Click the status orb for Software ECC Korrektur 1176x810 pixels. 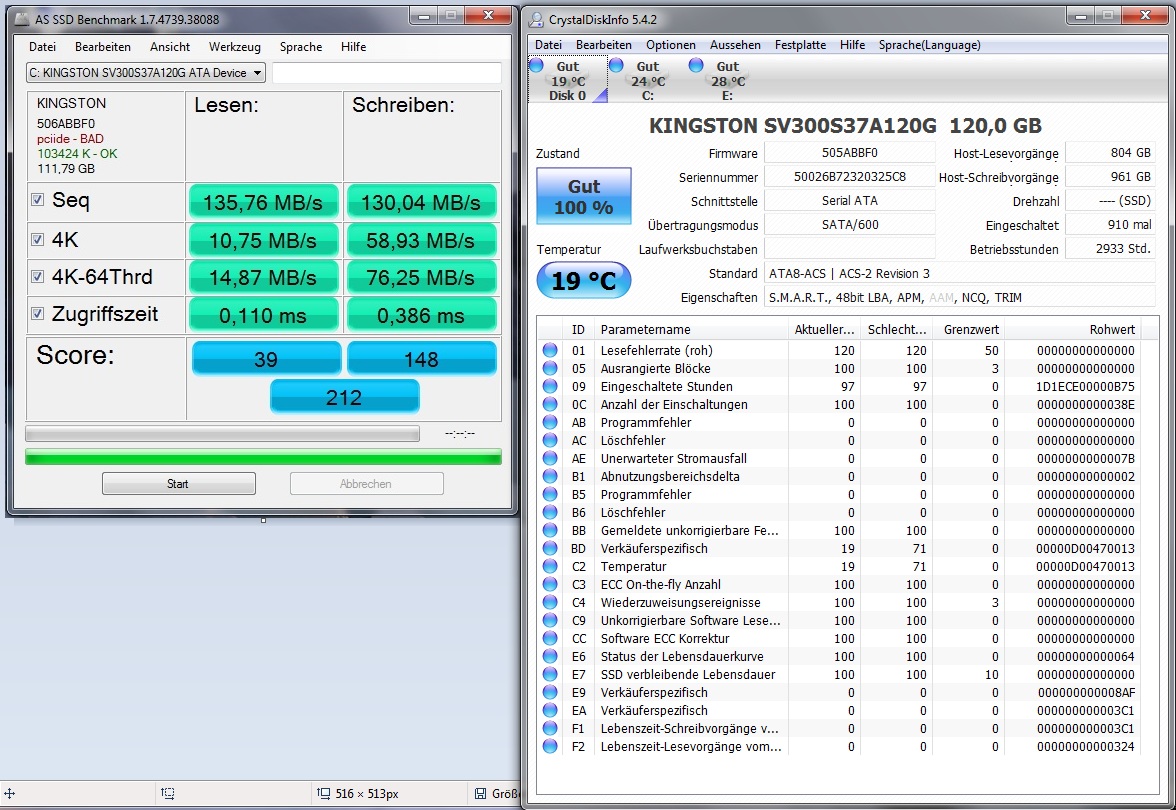coord(550,638)
